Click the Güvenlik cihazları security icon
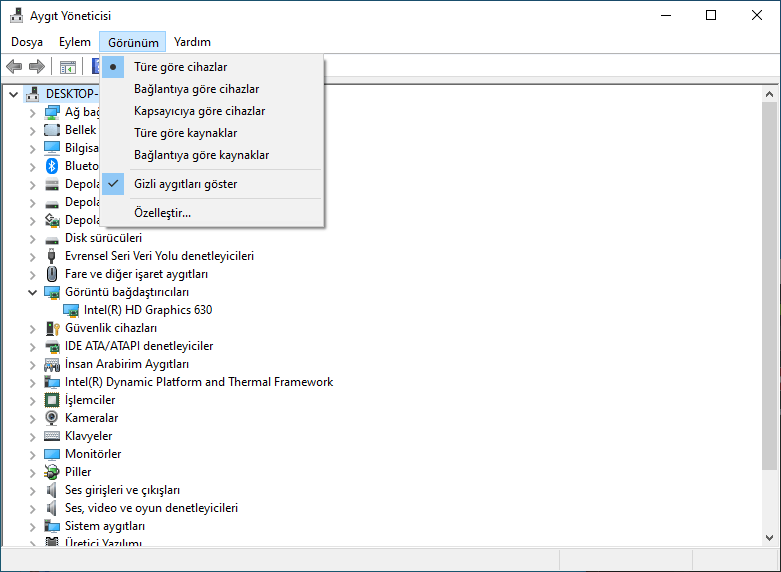Screen dimensions: 781x572 (x=52, y=328)
